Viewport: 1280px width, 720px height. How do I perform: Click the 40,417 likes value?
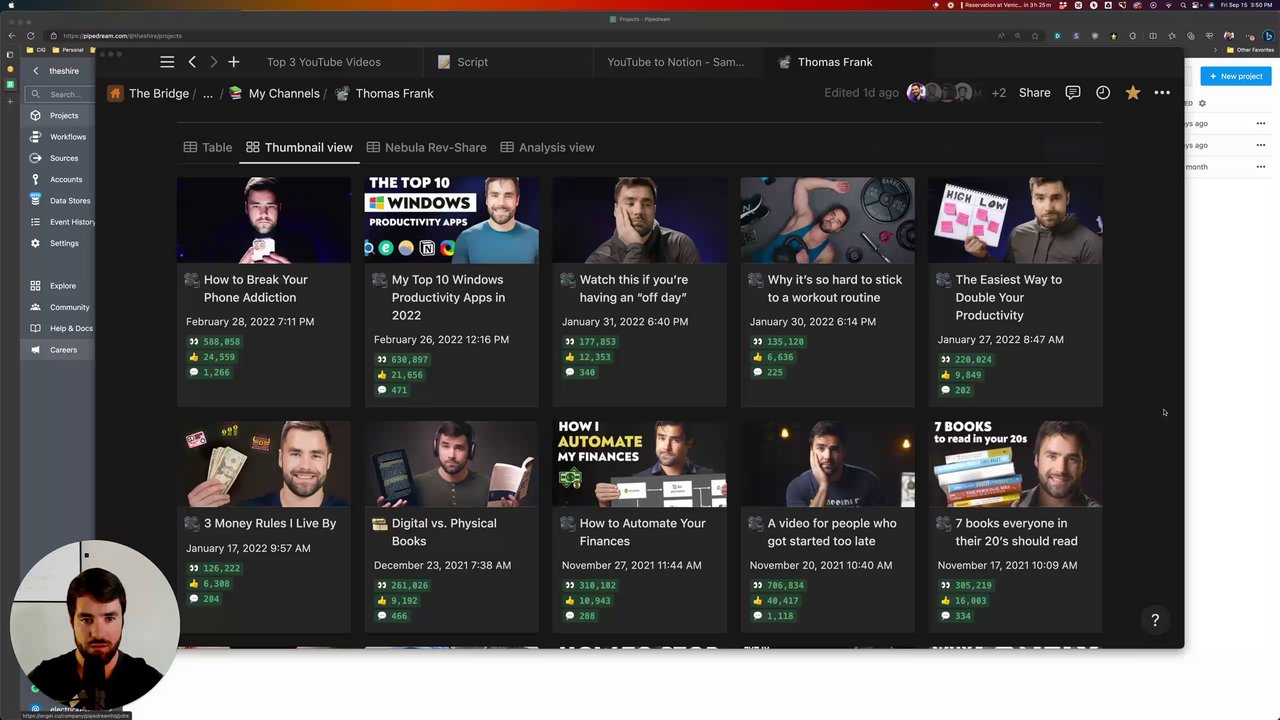click(x=782, y=601)
